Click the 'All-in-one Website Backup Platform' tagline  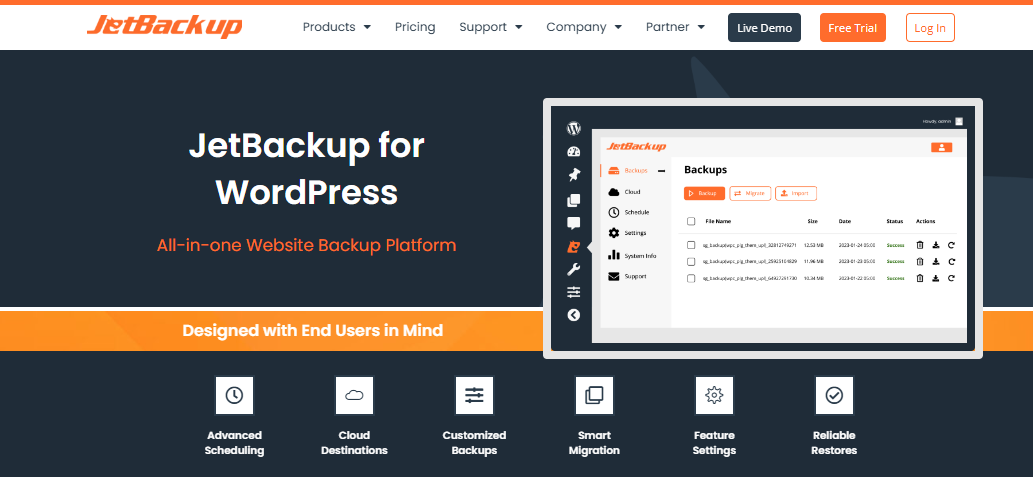click(x=306, y=245)
